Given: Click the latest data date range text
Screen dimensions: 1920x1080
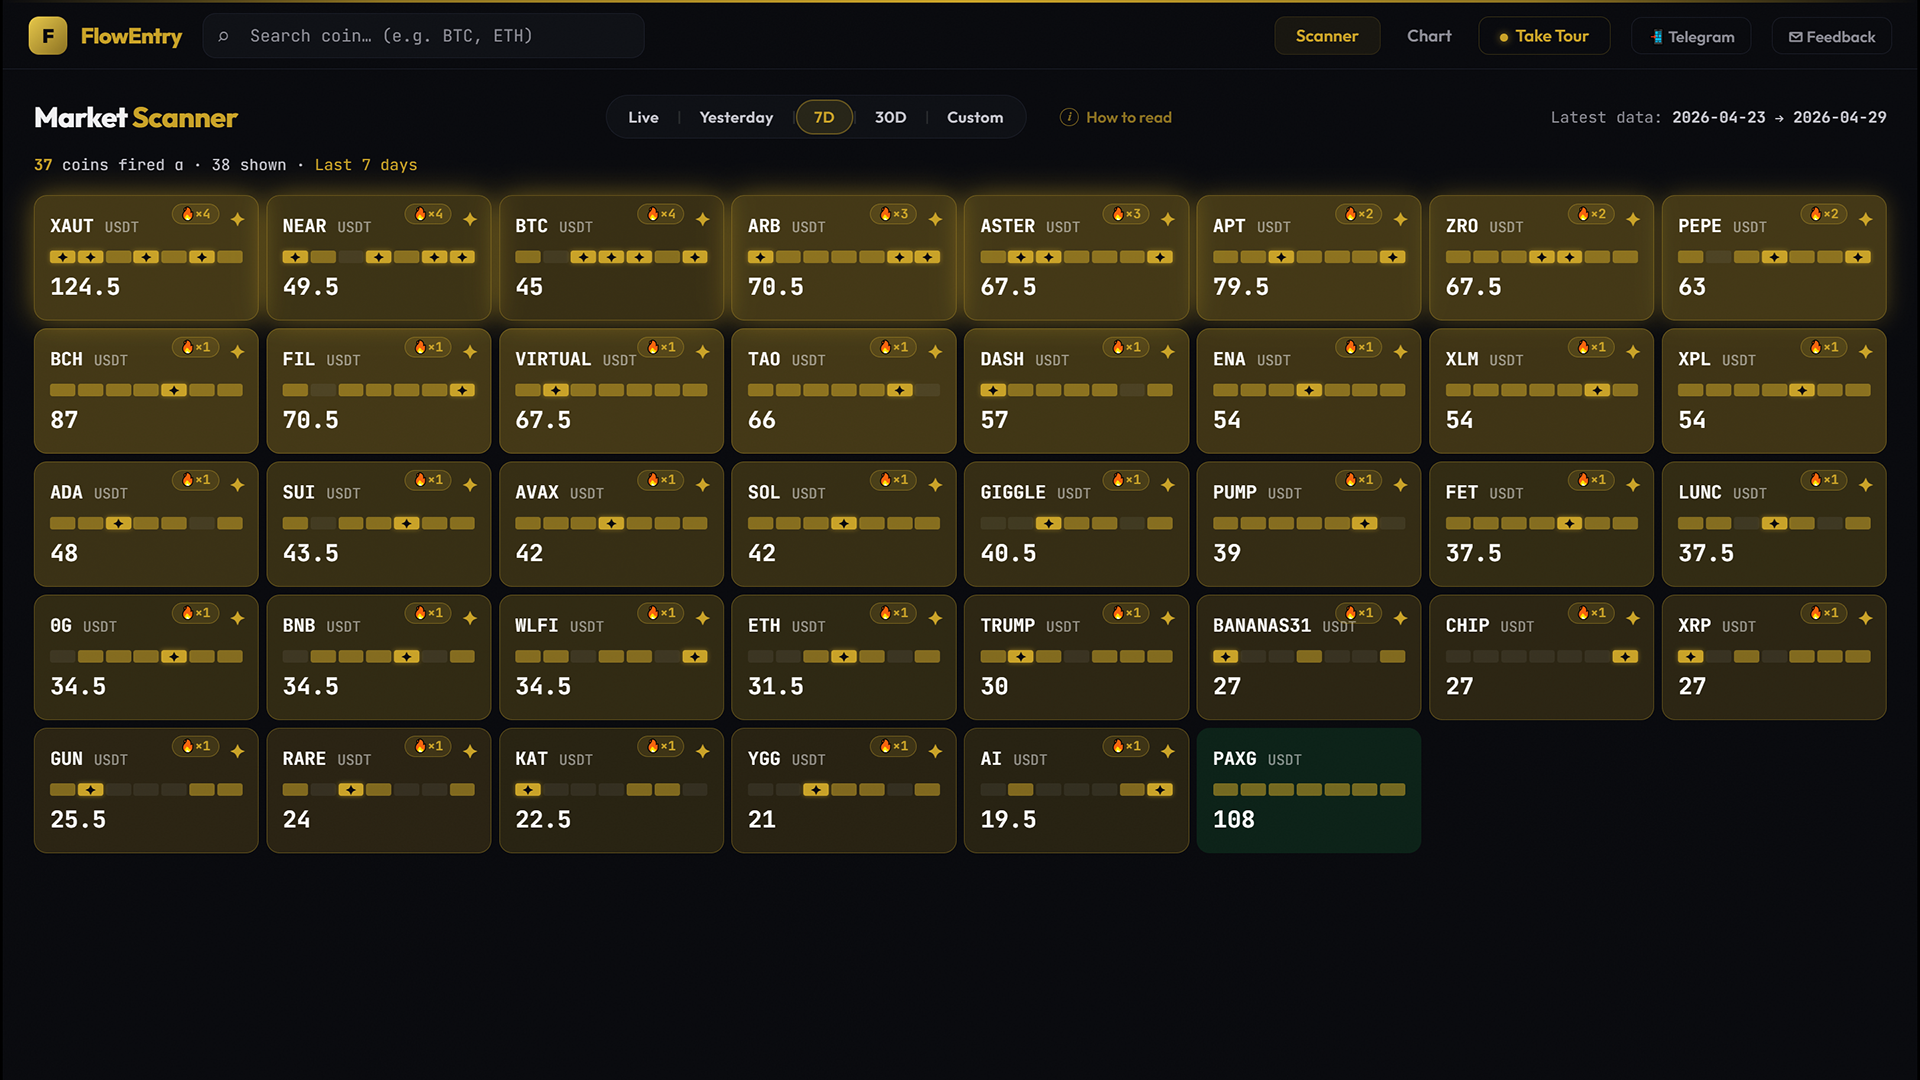Looking at the screenshot, I should pos(1779,117).
